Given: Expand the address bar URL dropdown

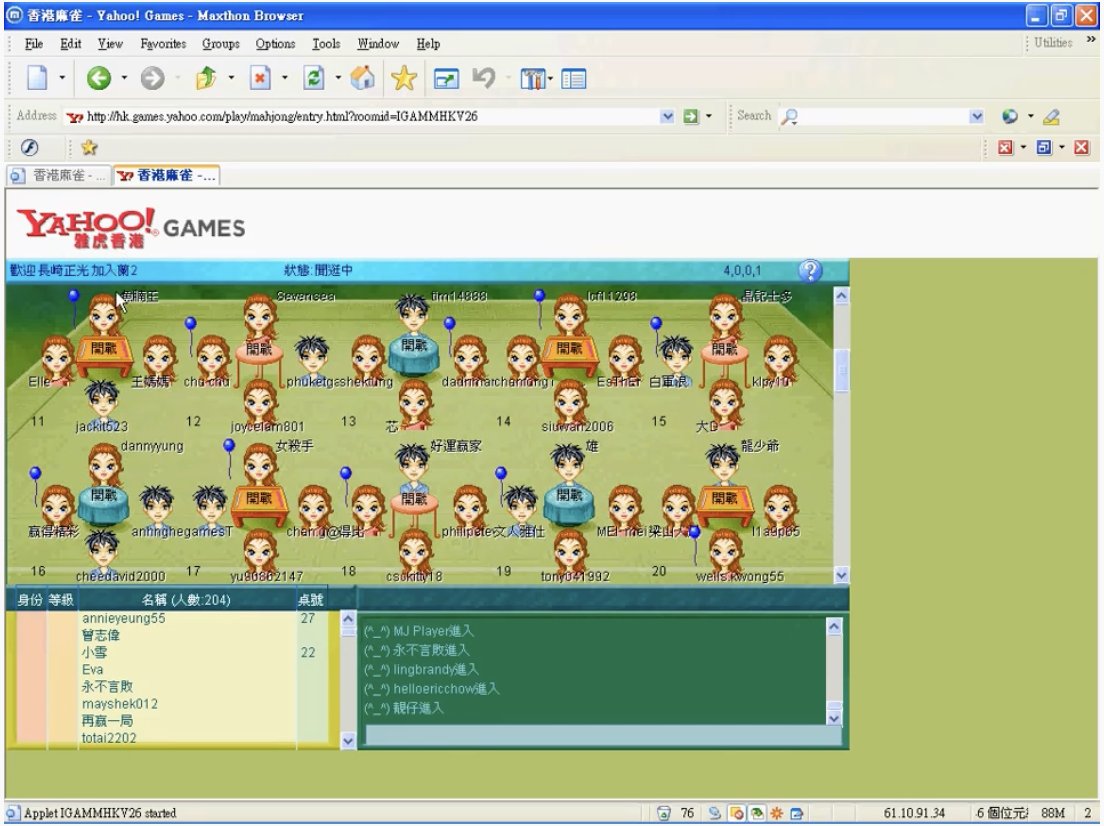Looking at the screenshot, I should tap(667, 116).
